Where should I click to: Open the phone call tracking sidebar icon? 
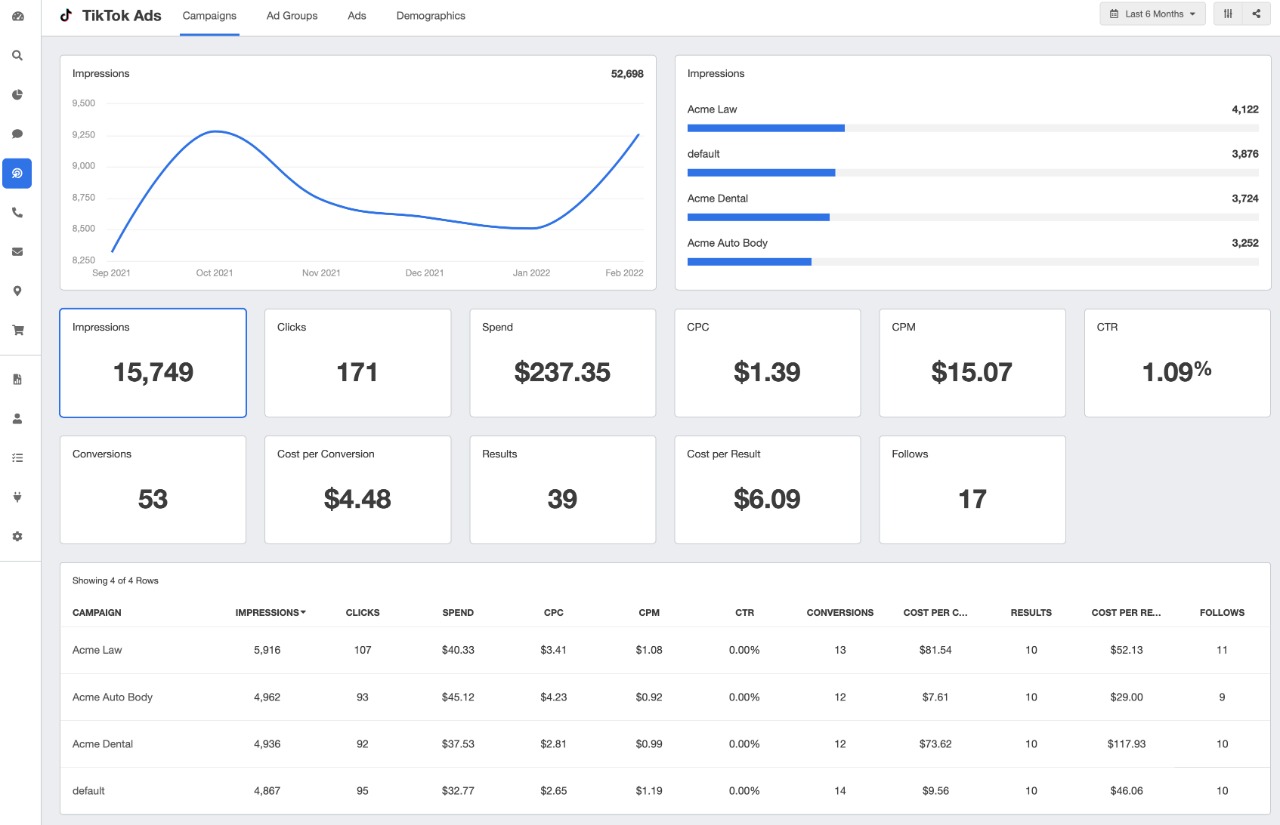(17, 213)
